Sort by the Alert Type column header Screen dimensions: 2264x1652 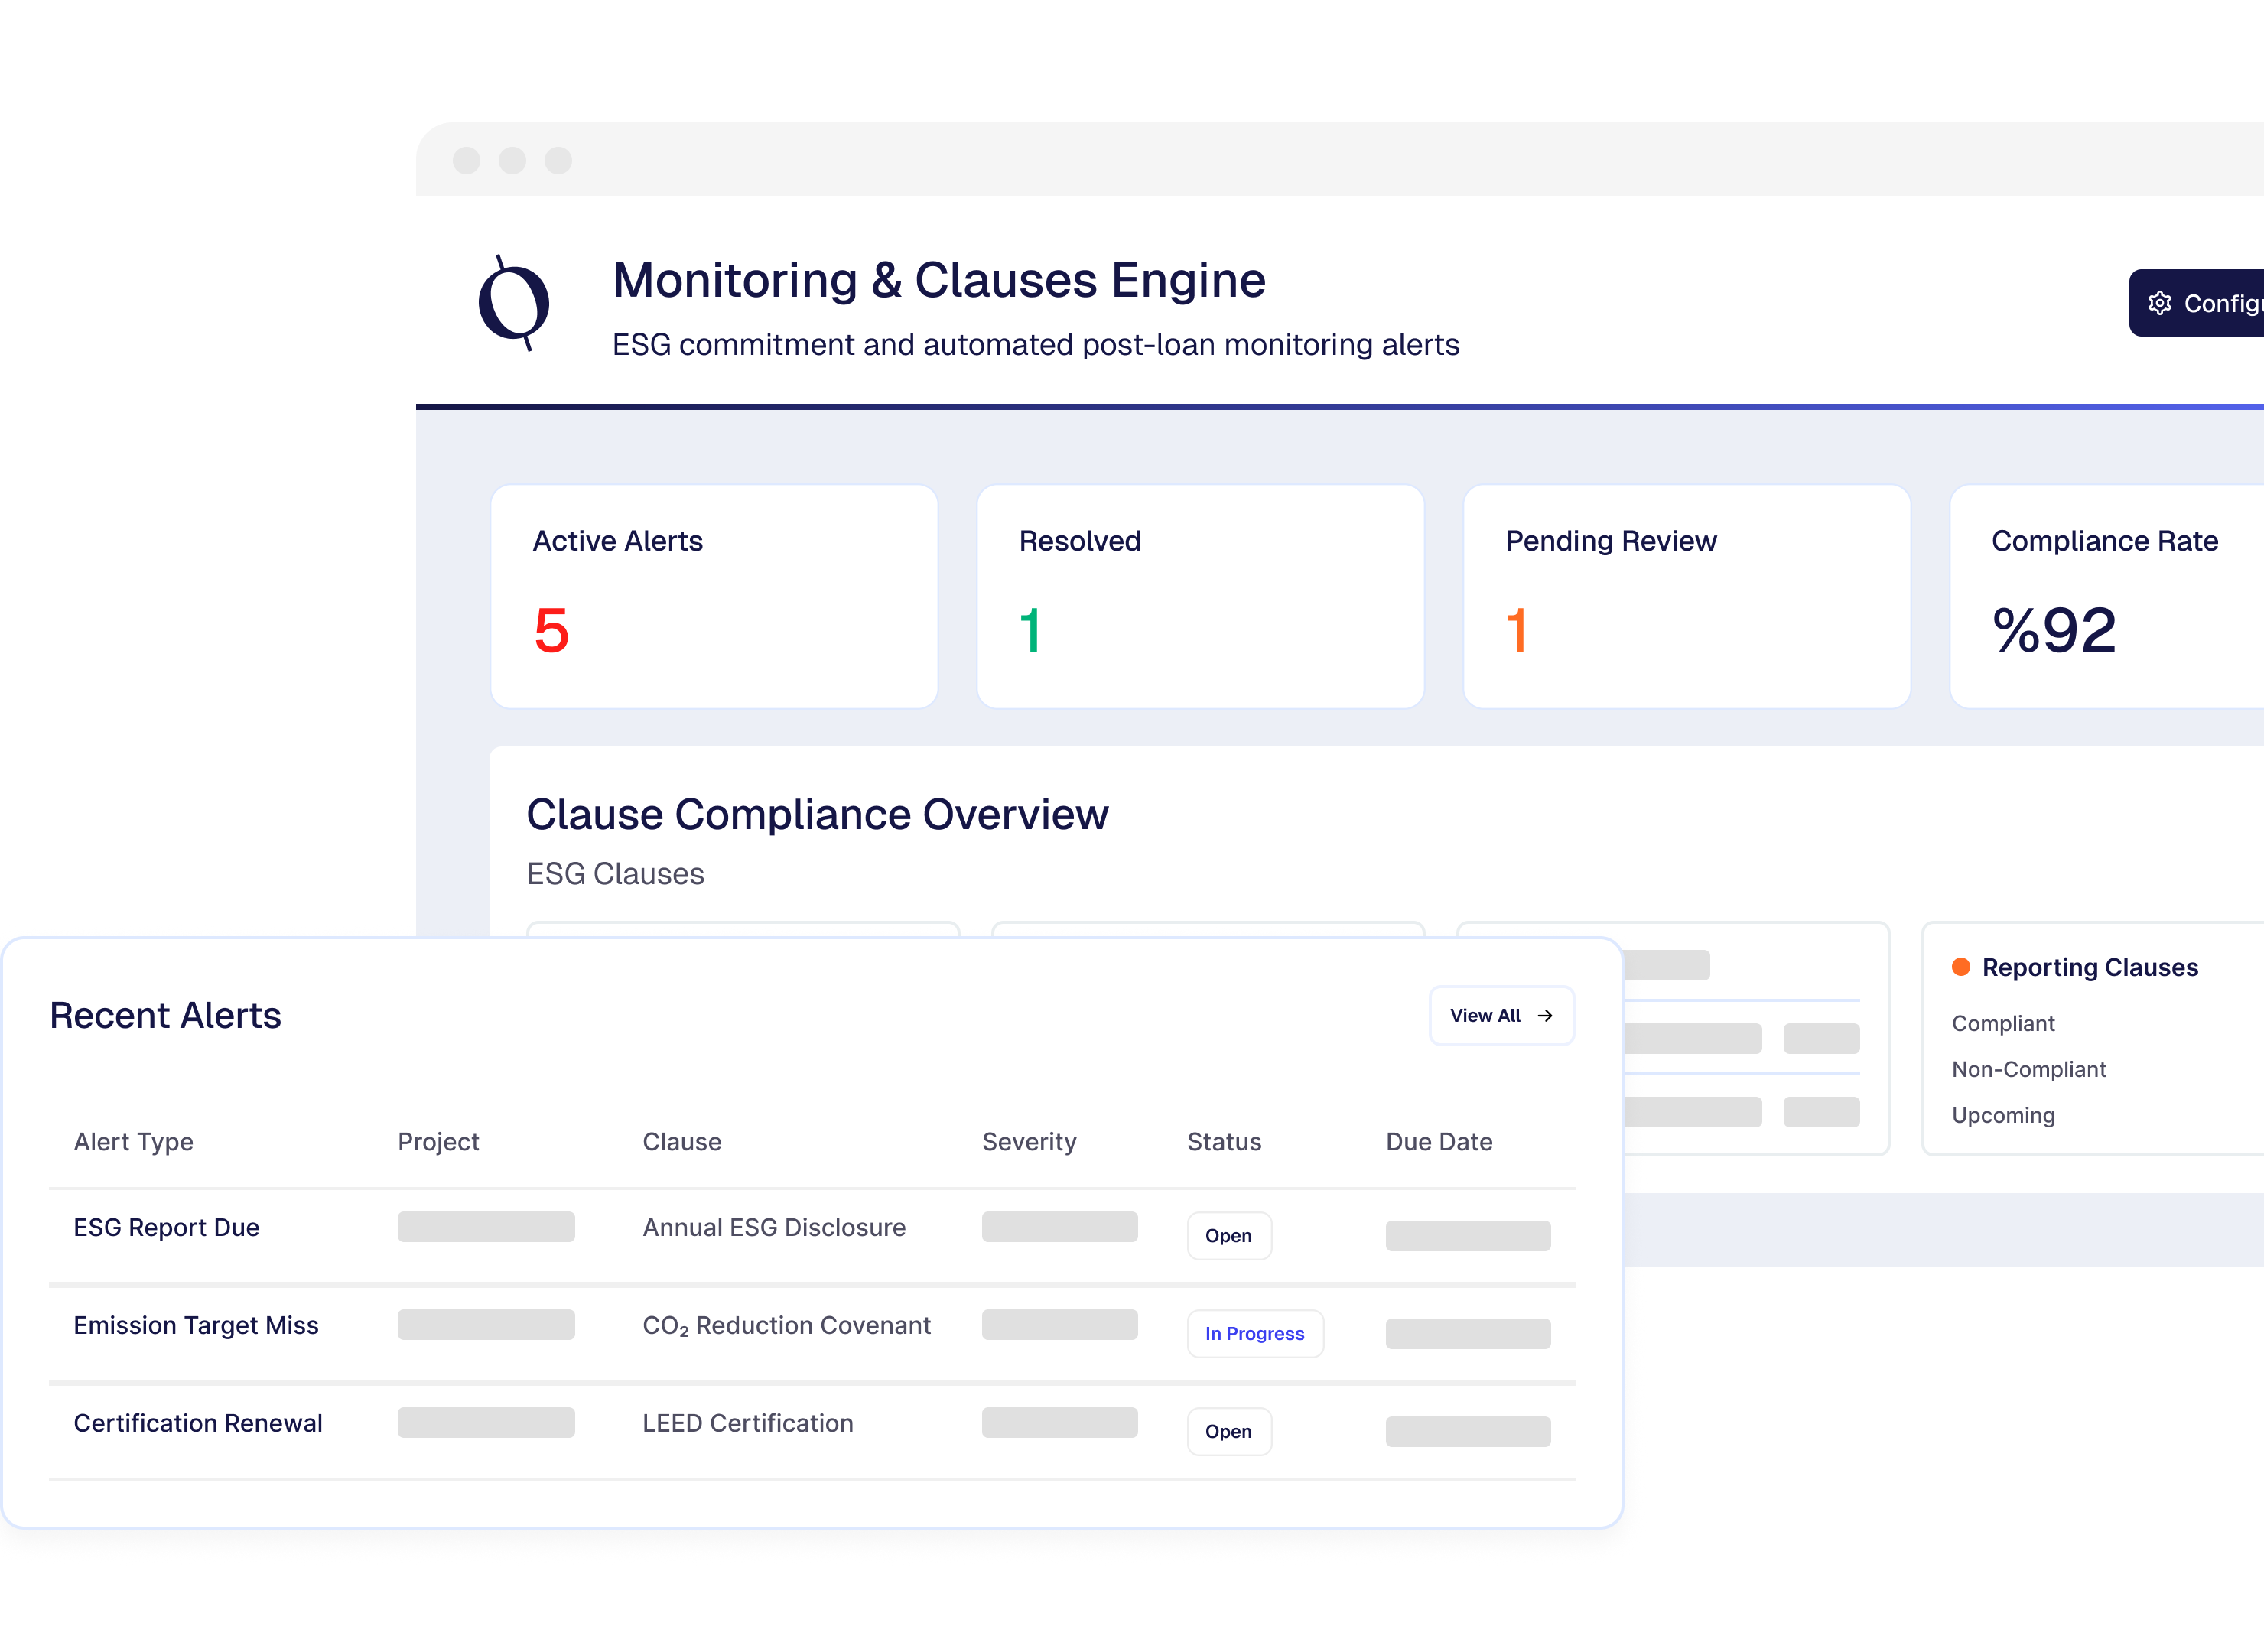tap(133, 1141)
